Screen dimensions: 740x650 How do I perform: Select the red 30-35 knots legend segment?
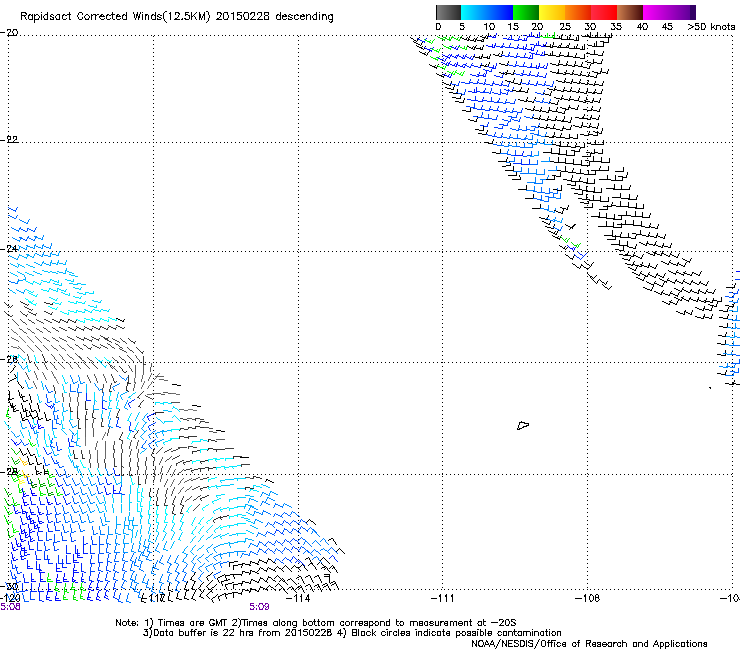coord(604,12)
